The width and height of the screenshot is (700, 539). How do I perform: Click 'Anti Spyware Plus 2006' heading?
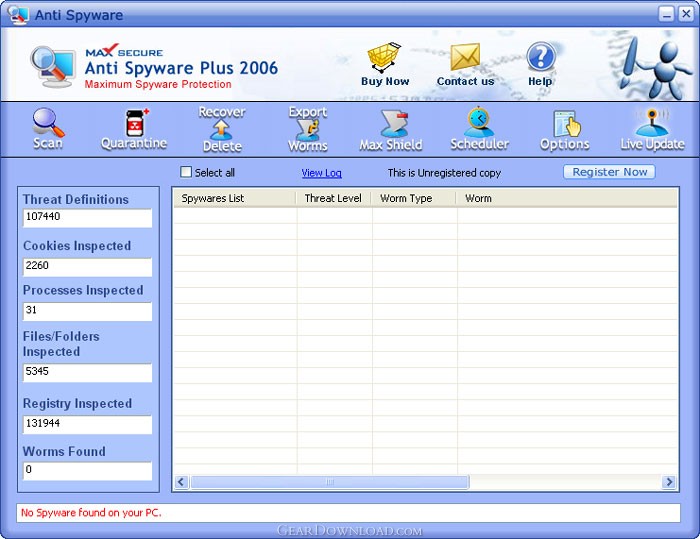181,68
